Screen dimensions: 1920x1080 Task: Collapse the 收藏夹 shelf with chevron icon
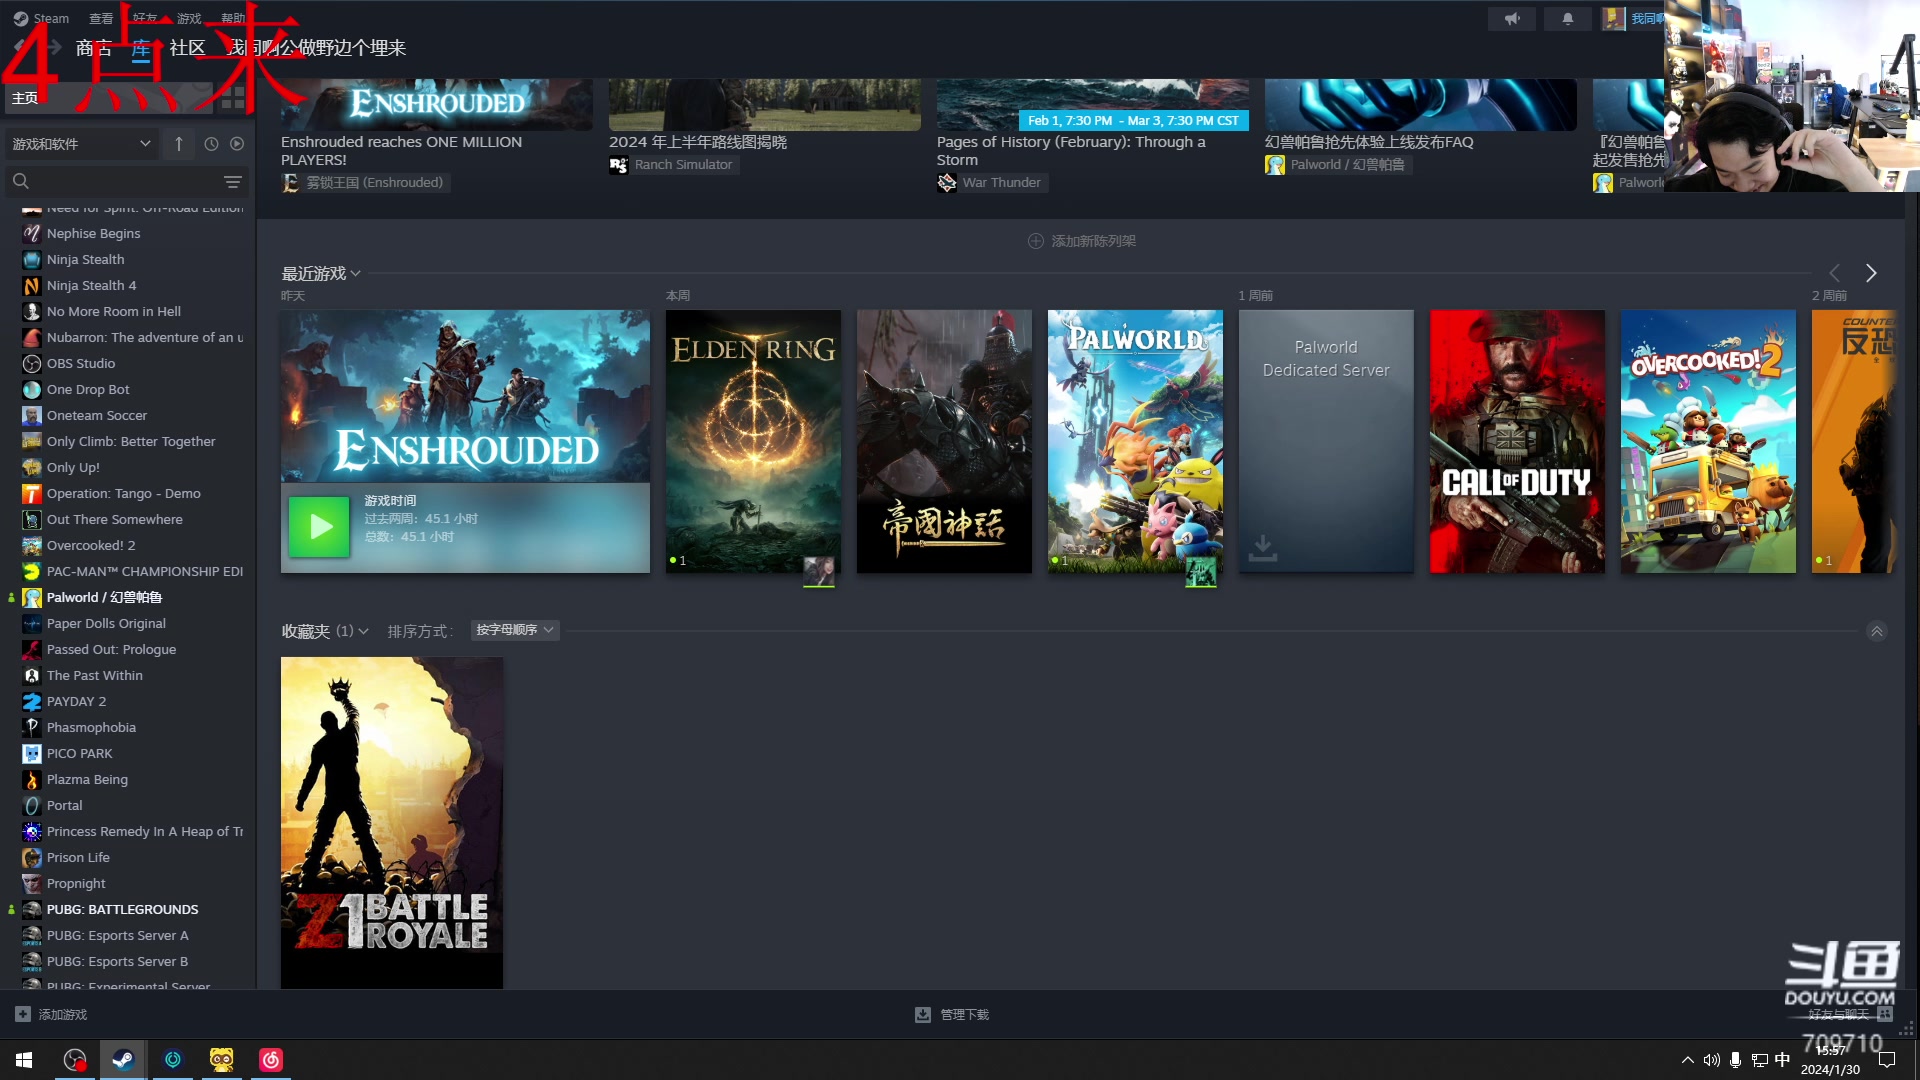pos(1876,631)
